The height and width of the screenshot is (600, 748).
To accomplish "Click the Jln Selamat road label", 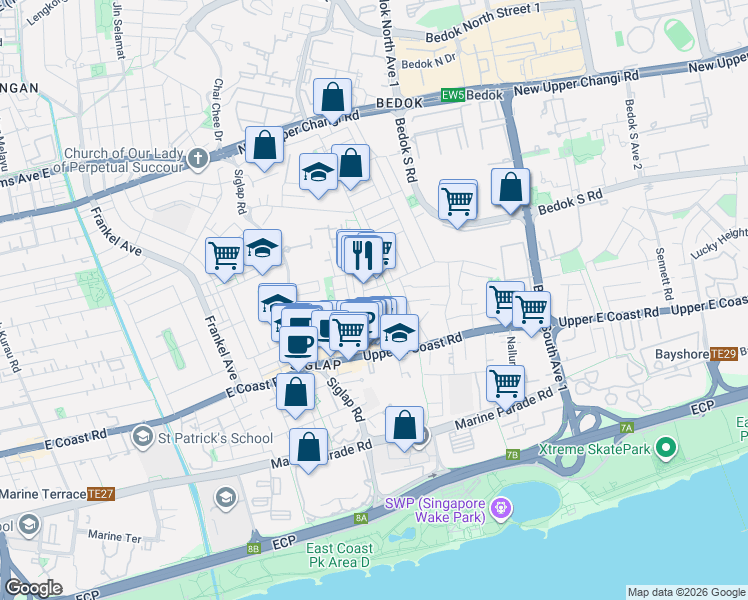I will (119, 30).
